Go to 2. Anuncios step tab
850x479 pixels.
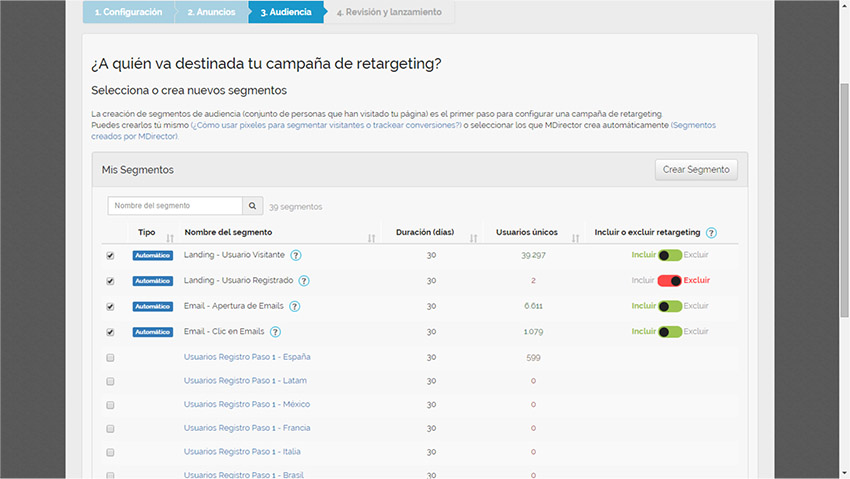[x=211, y=12]
